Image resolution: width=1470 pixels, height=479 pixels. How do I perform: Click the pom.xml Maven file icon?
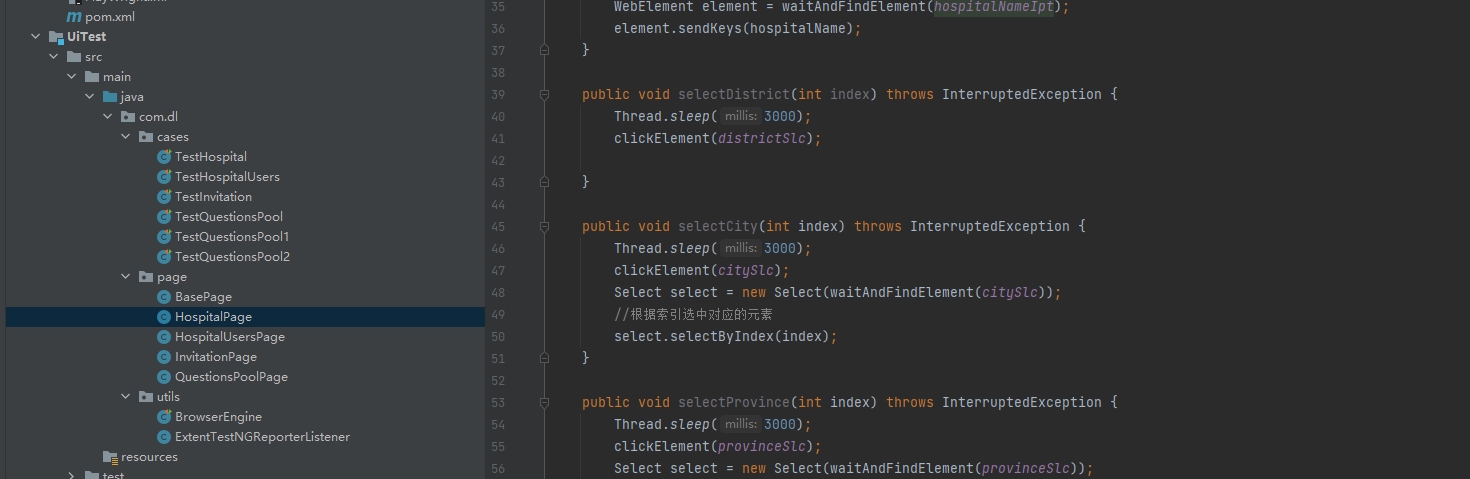coord(74,17)
